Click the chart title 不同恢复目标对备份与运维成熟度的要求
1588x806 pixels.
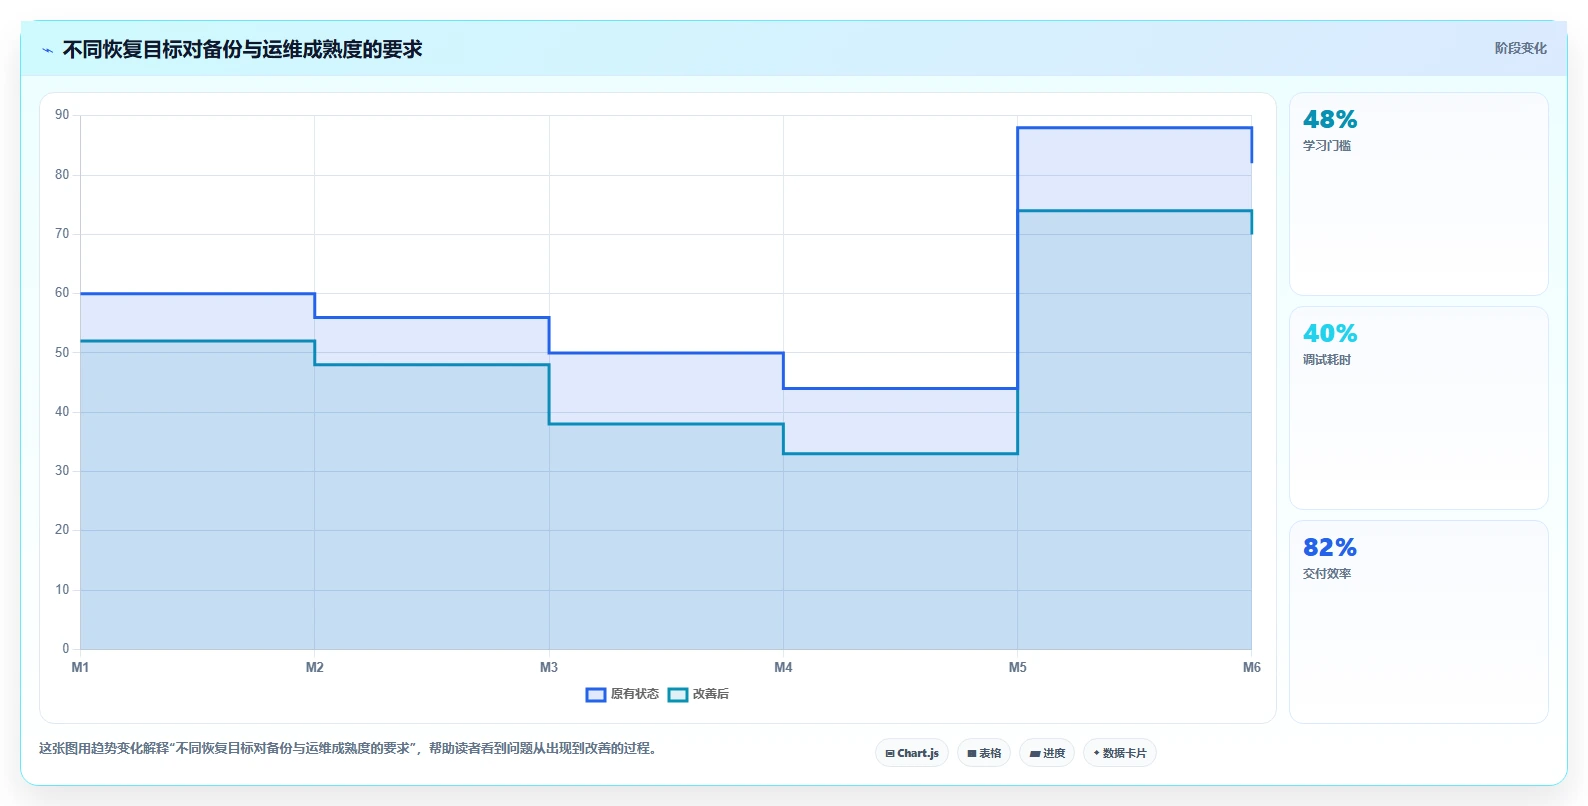(x=242, y=49)
